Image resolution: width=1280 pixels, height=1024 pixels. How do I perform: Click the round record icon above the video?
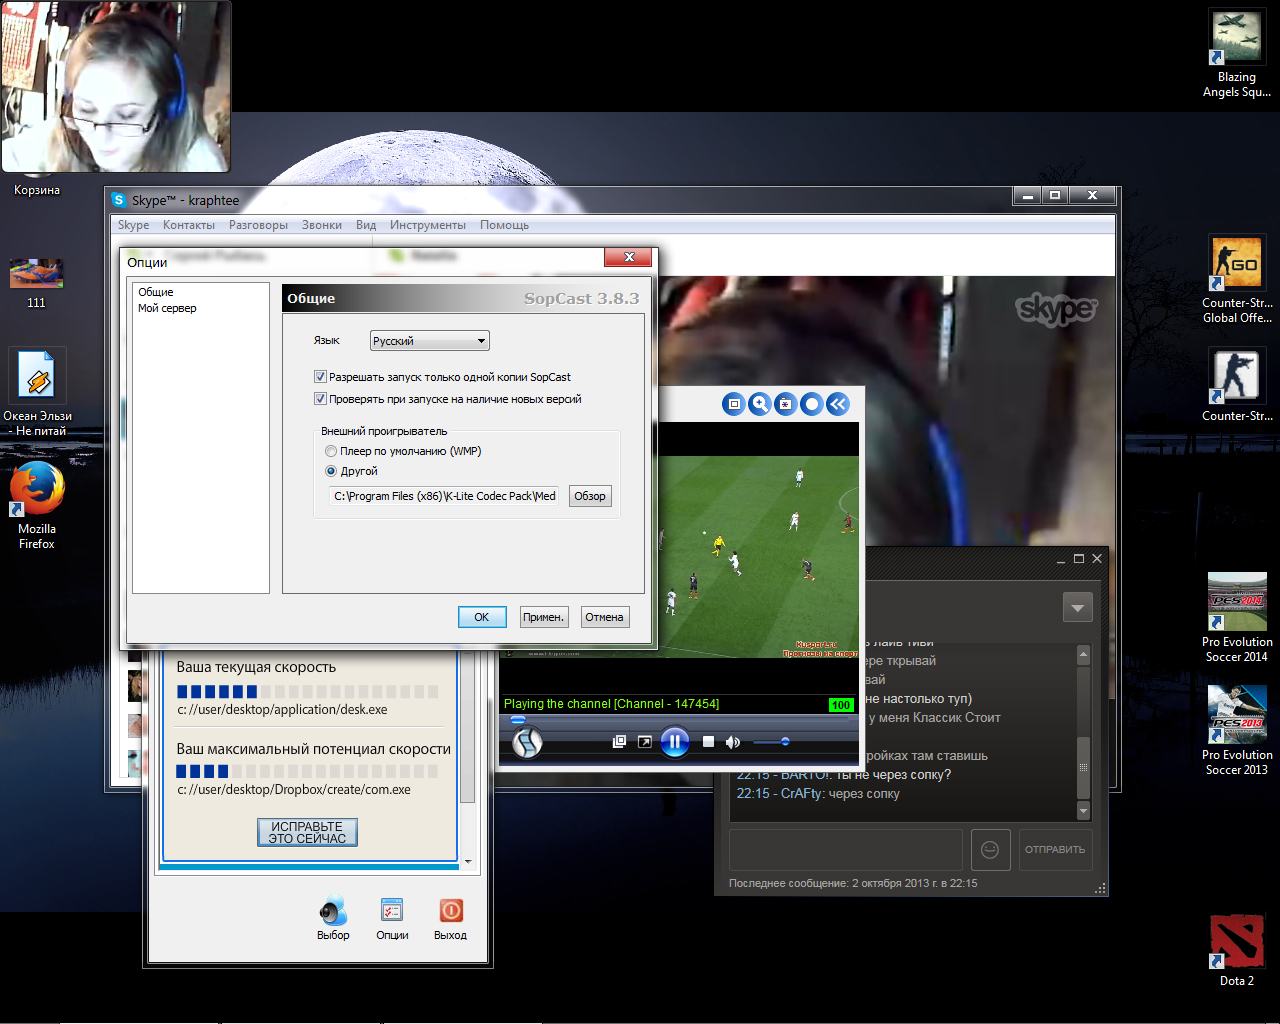coord(812,404)
